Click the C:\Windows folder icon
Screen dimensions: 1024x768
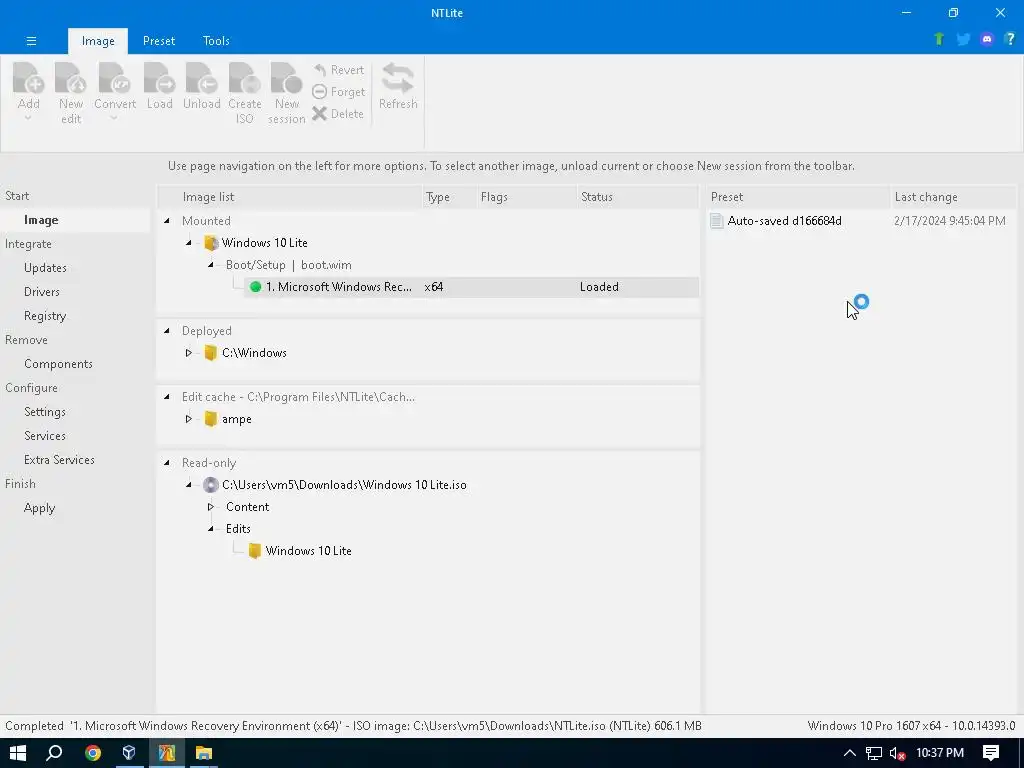tap(210, 353)
